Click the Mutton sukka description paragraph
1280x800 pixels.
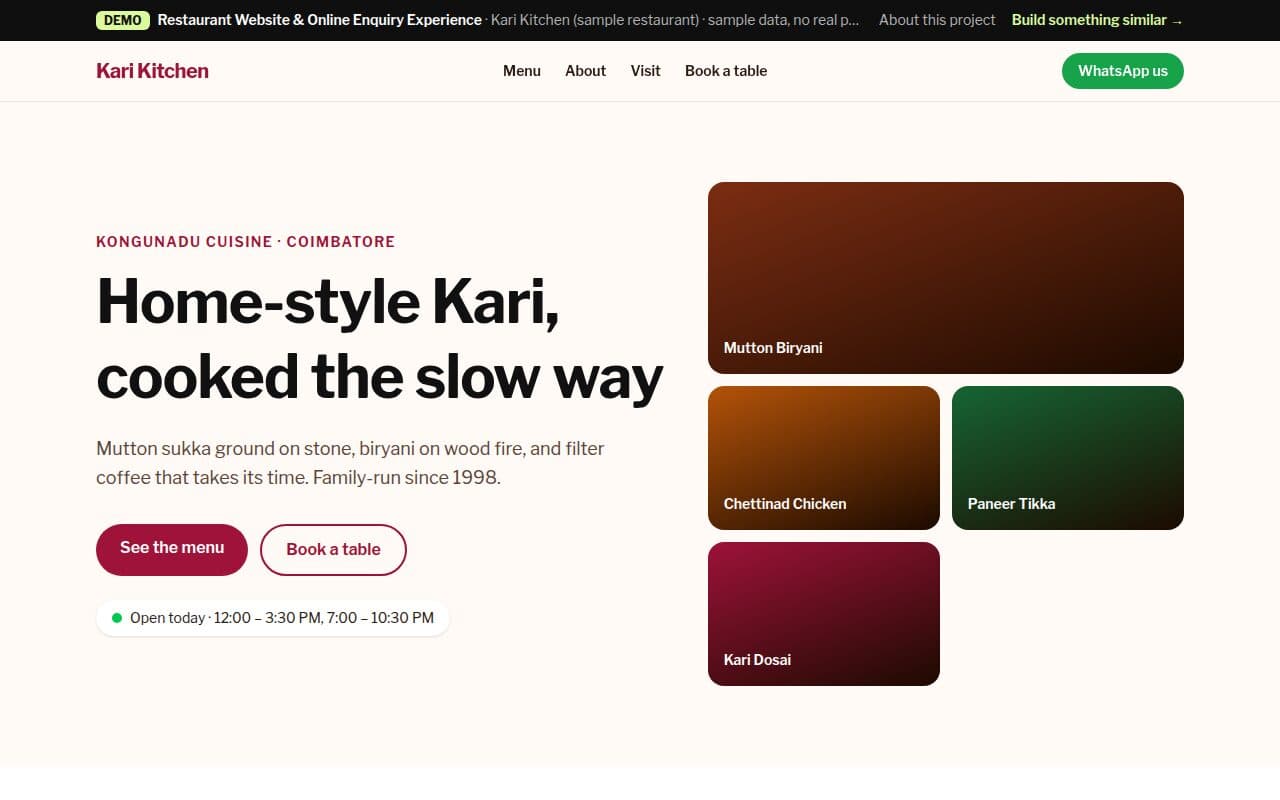[350, 463]
